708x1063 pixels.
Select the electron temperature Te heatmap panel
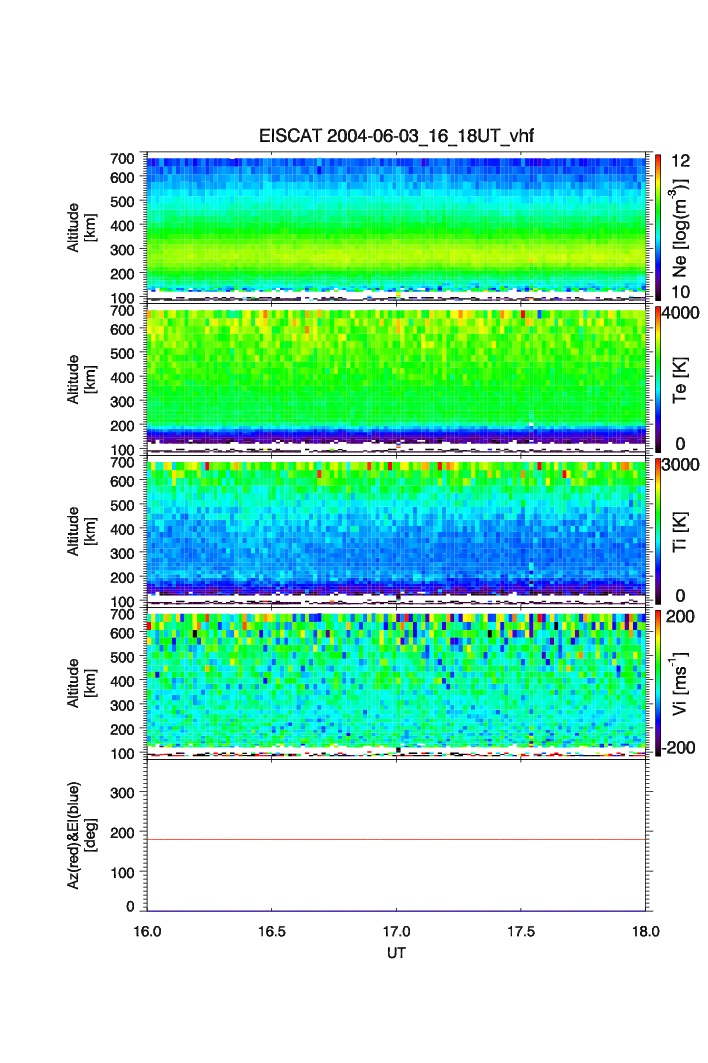397,378
